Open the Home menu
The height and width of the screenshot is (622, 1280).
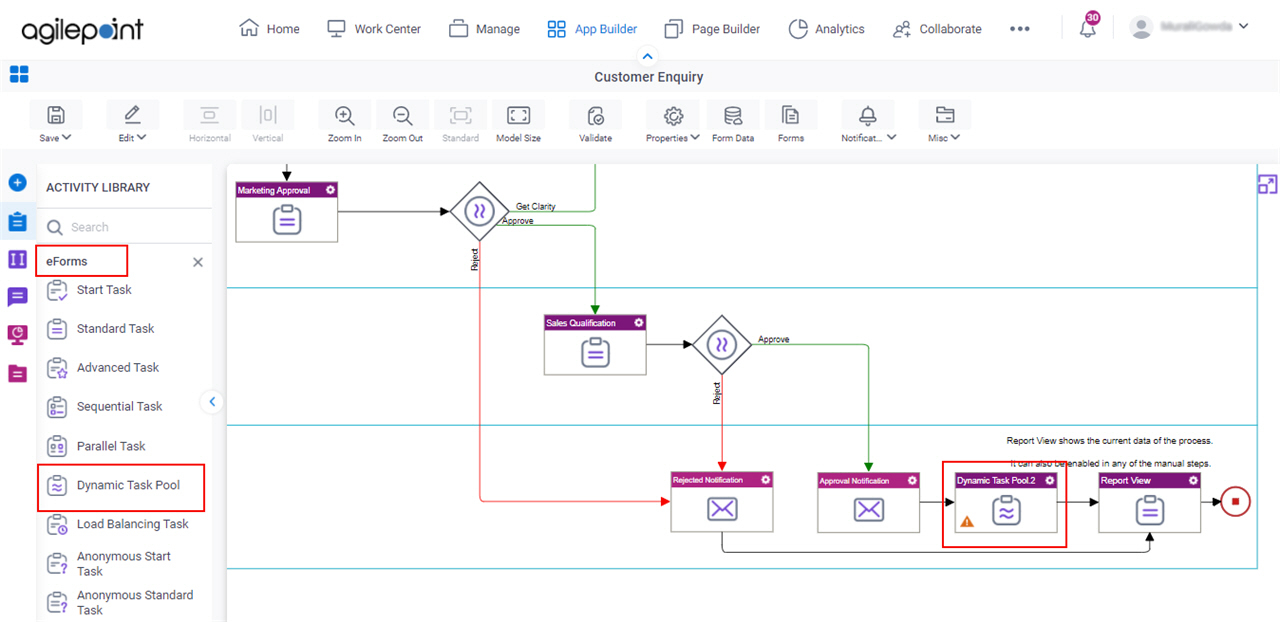click(270, 29)
